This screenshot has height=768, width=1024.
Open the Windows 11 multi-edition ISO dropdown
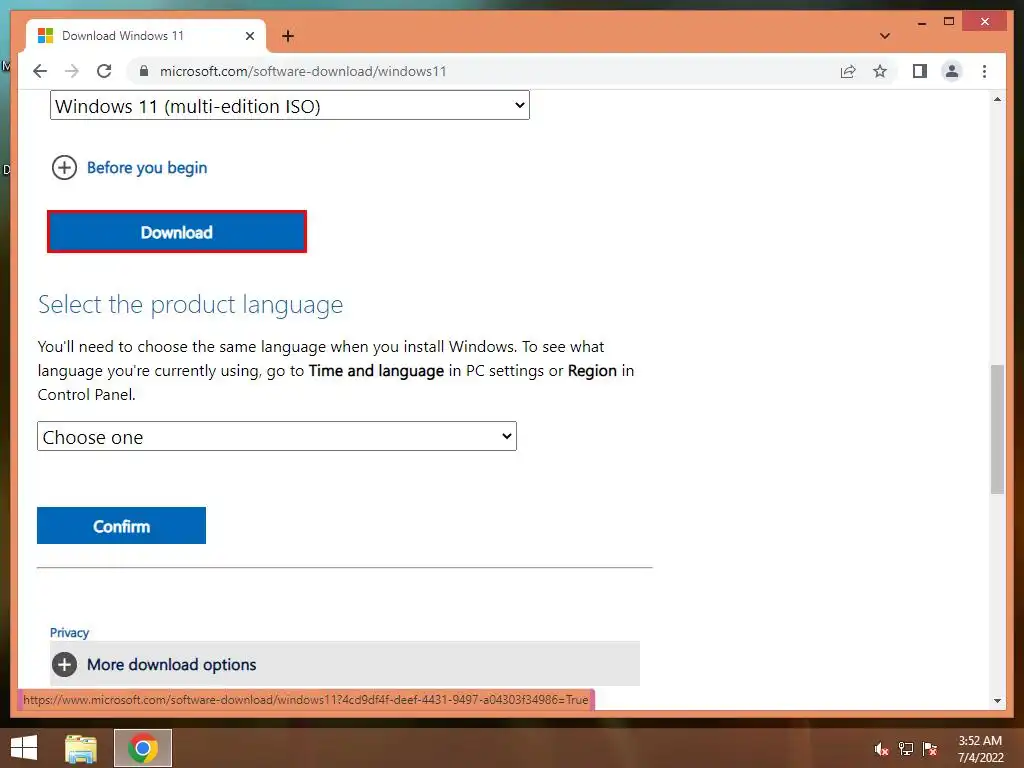[x=290, y=106]
